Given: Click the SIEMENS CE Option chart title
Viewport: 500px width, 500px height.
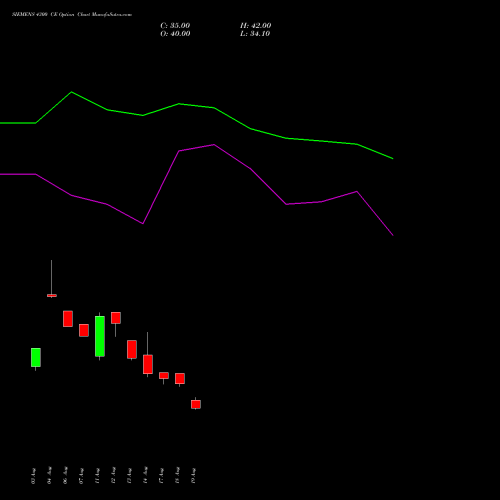Looking at the screenshot, I should (x=72, y=15).
